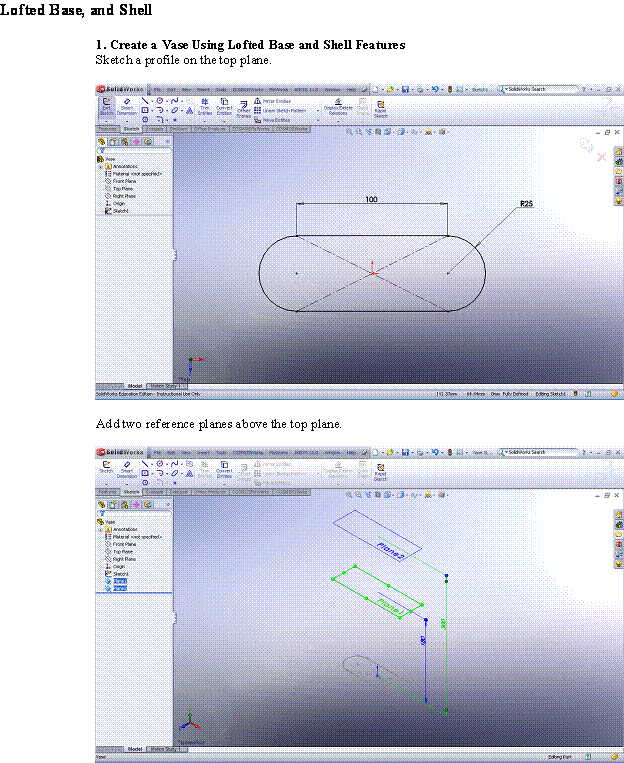Open Design Library task pane icon in upper window
The image size is (624, 763).
(619, 162)
